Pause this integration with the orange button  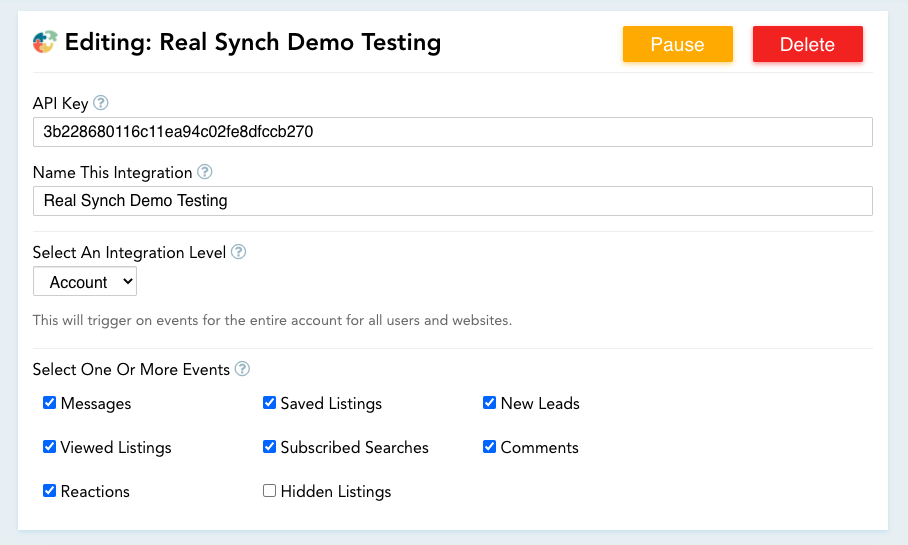click(678, 44)
